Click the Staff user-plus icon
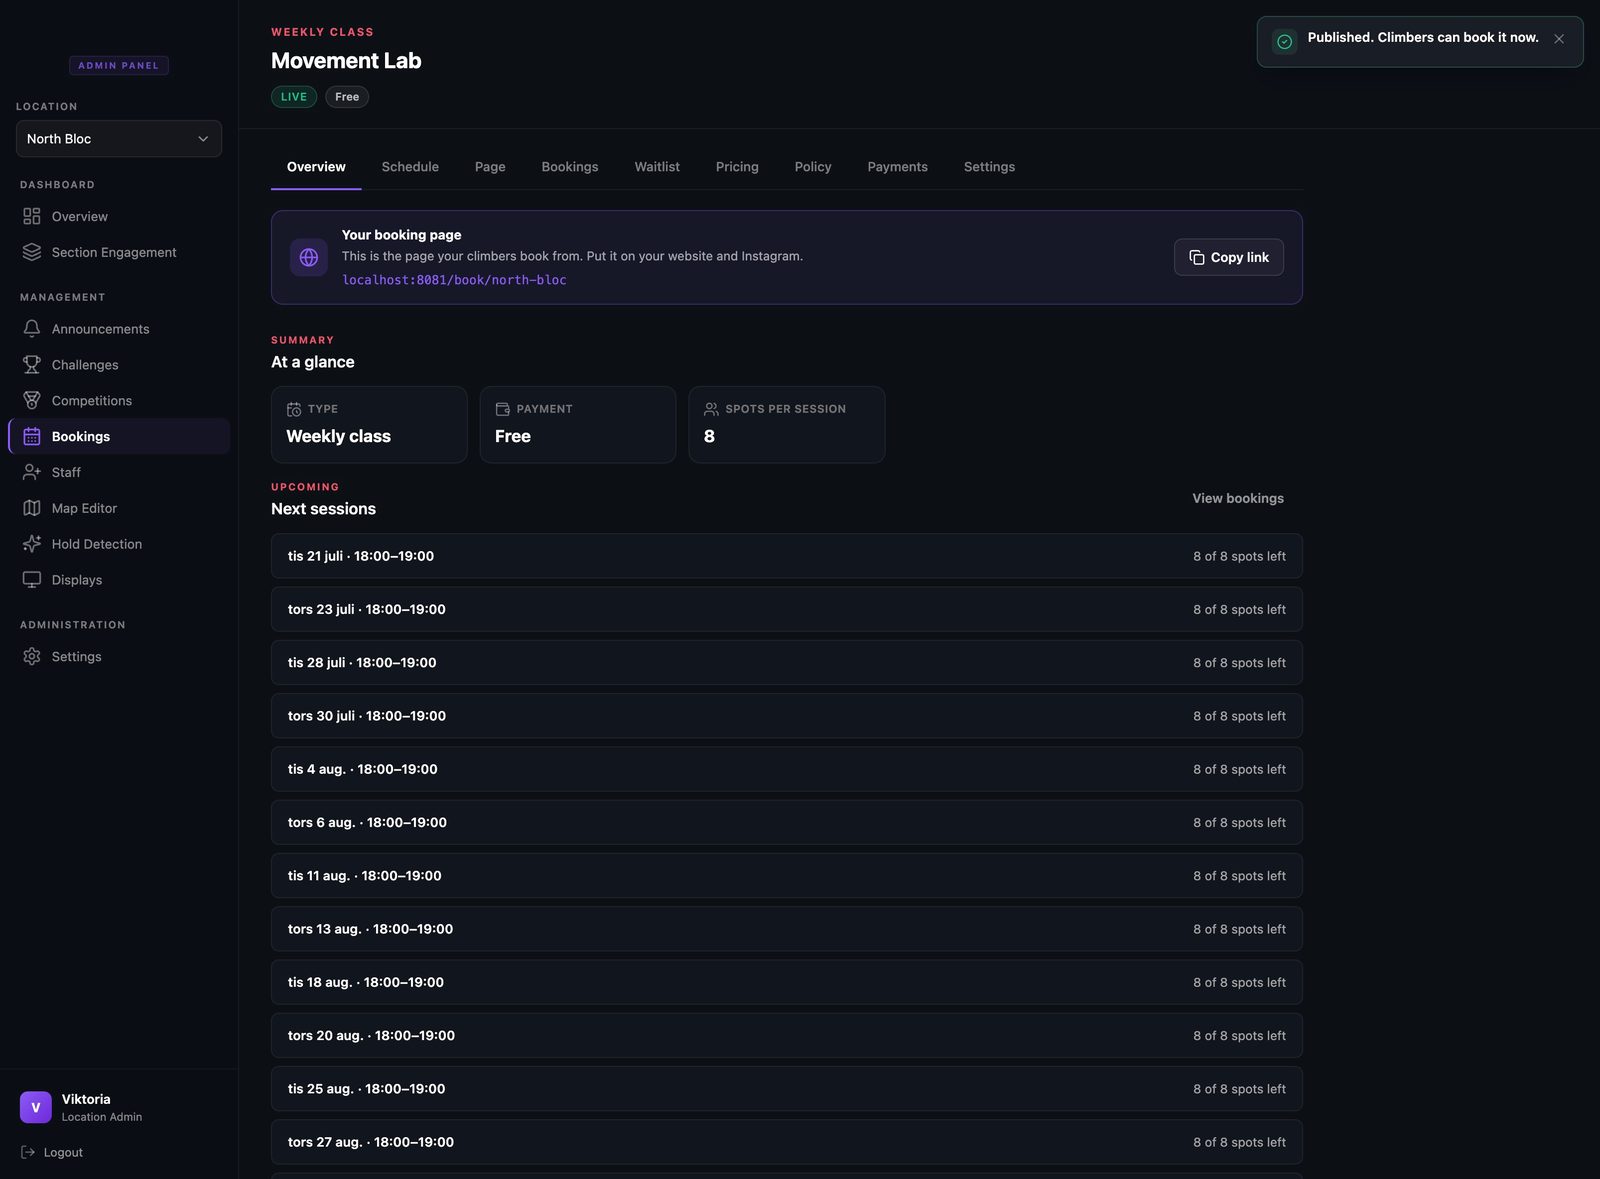Image resolution: width=1600 pixels, height=1179 pixels. tap(32, 472)
